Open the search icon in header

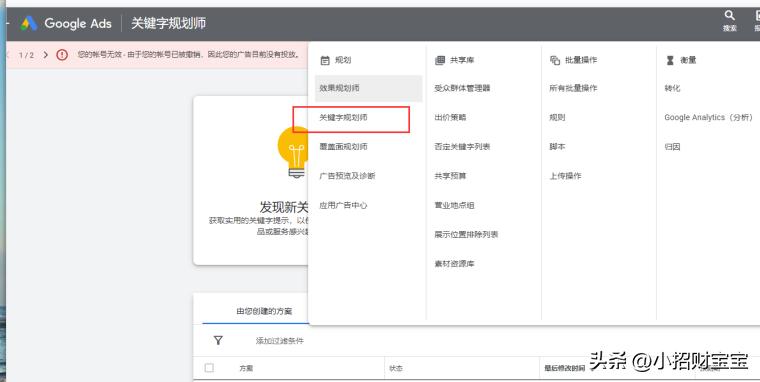(729, 16)
